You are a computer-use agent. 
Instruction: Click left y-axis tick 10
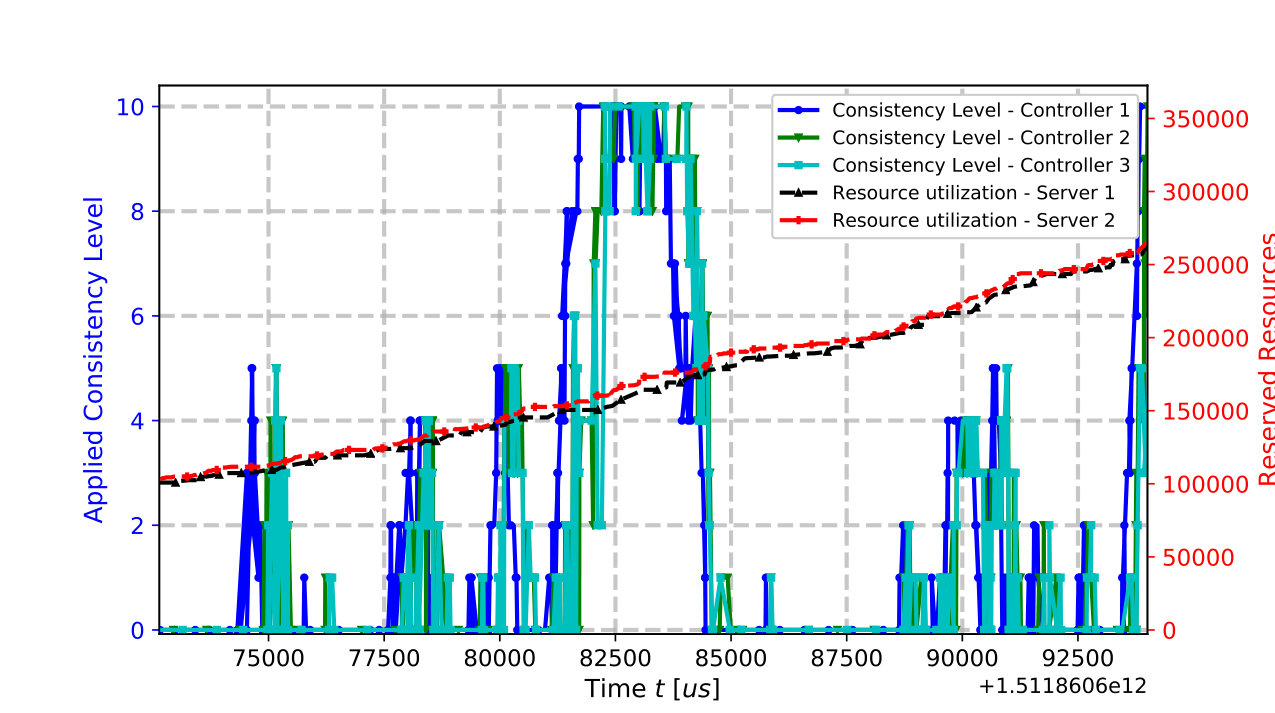tap(132, 107)
